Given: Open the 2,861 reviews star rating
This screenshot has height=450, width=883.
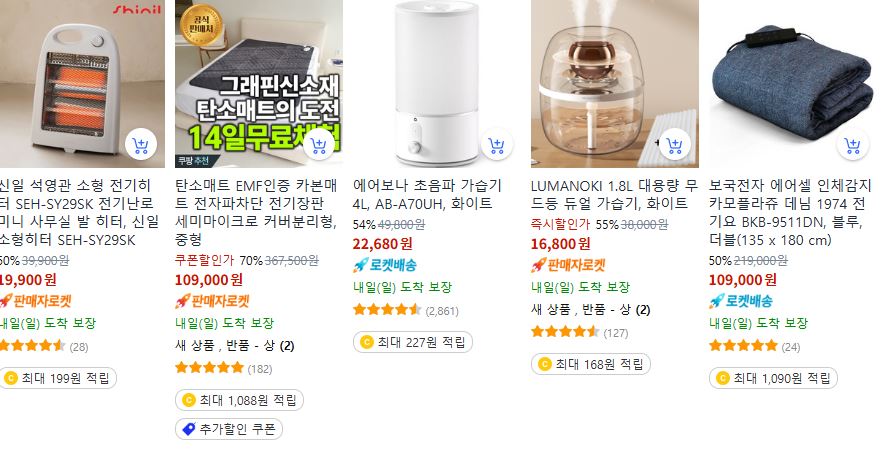Looking at the screenshot, I should click(x=406, y=310).
